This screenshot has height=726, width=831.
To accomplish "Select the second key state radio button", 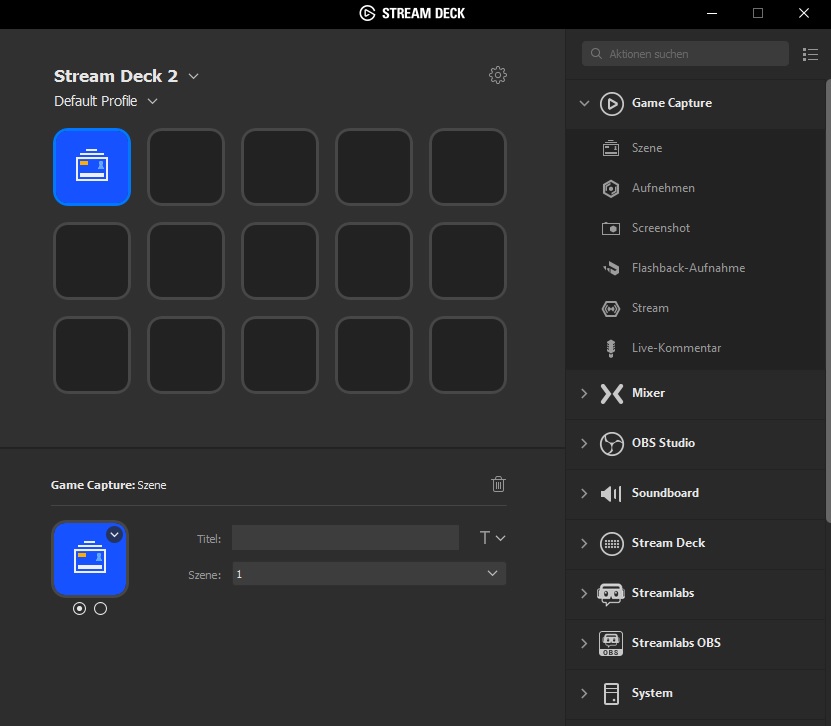I will pyautogui.click(x=100, y=608).
